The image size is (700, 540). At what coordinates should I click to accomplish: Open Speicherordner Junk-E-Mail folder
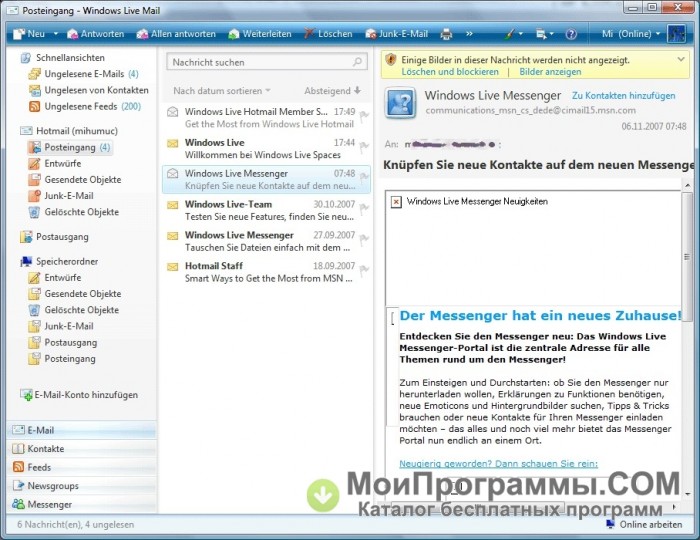(x=61, y=326)
